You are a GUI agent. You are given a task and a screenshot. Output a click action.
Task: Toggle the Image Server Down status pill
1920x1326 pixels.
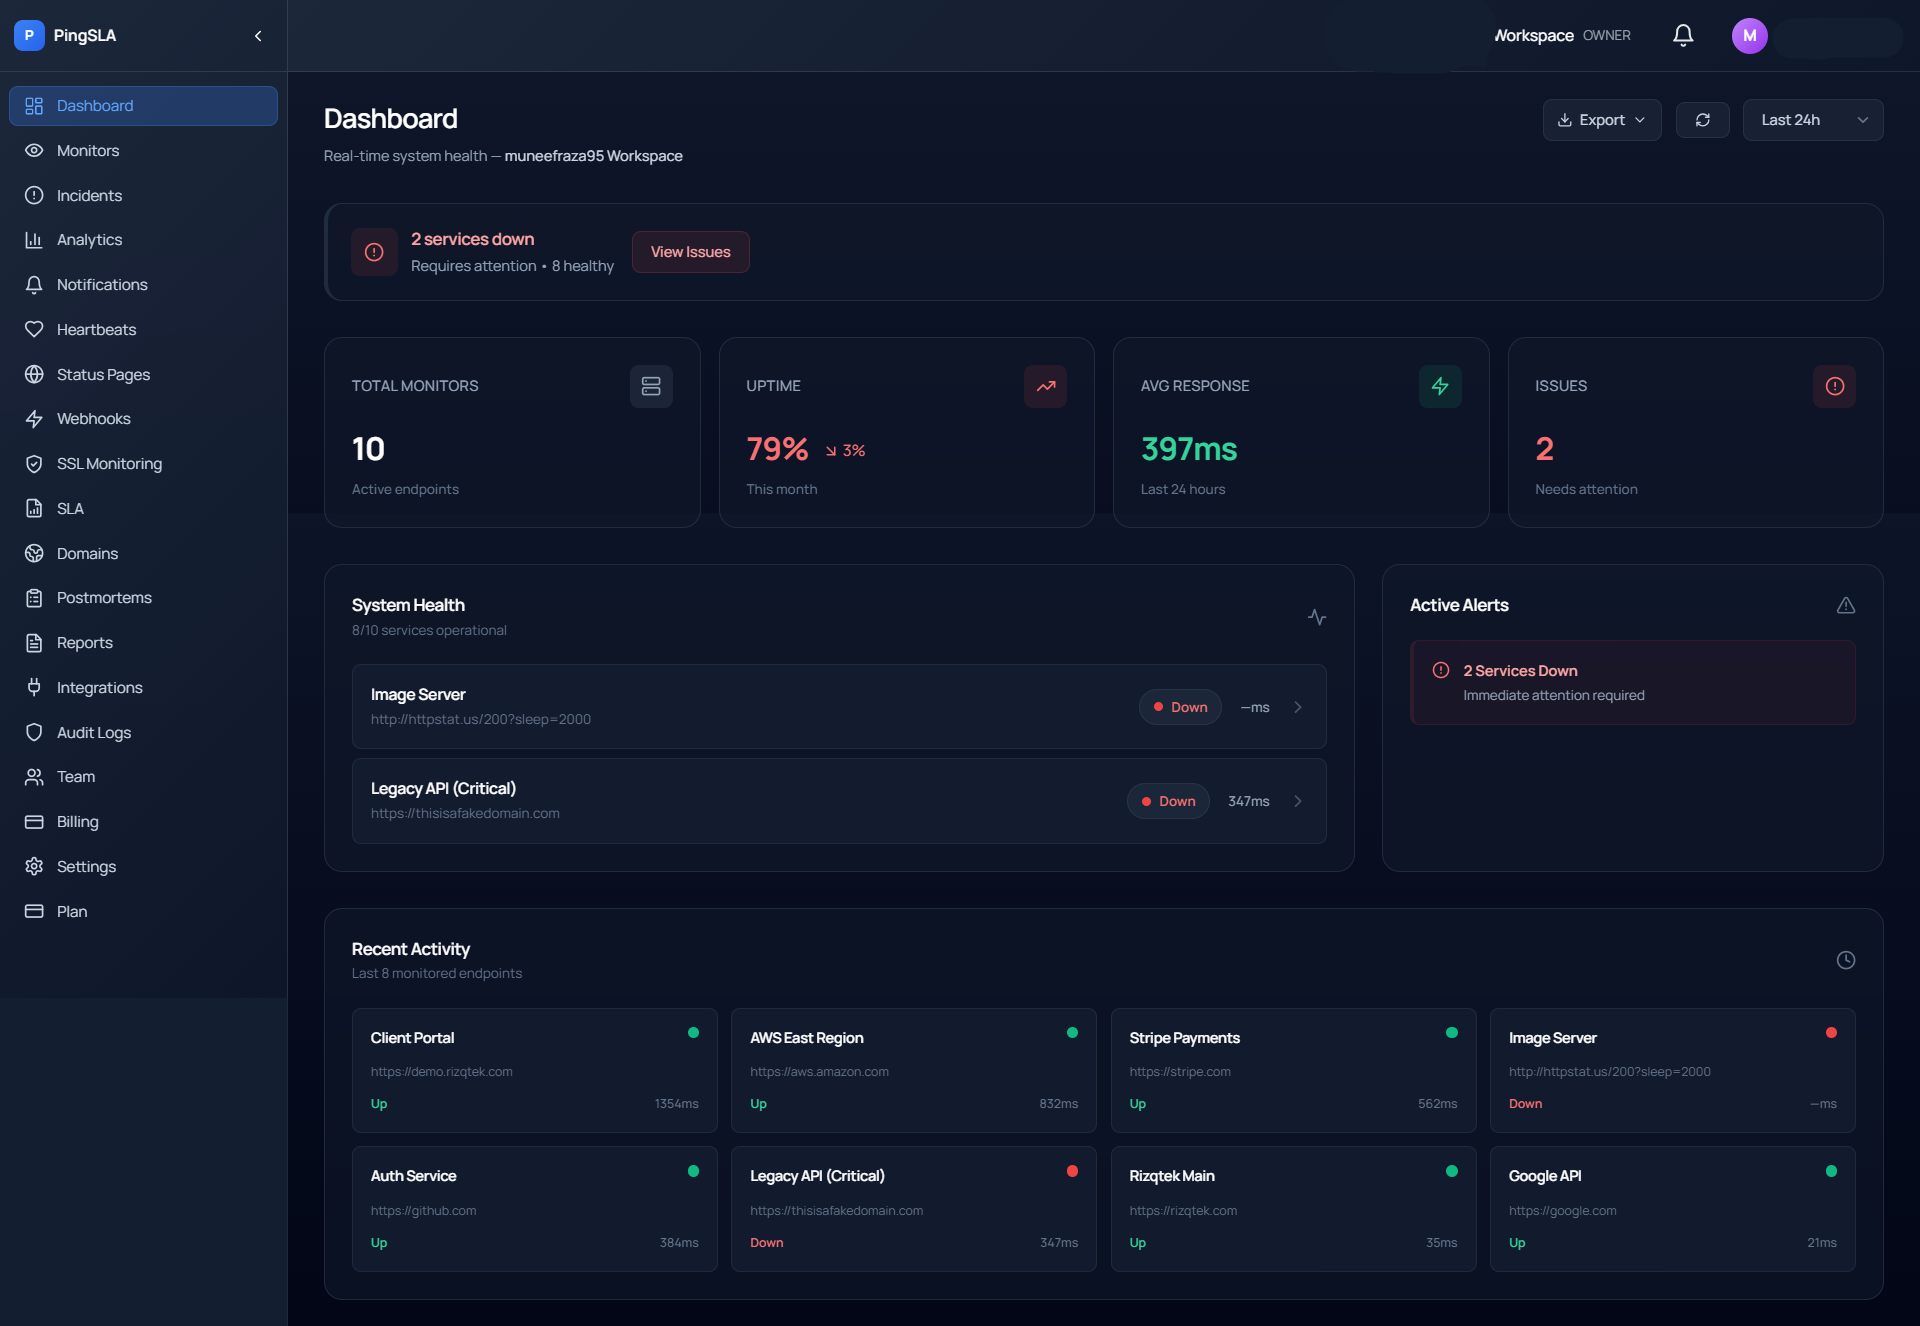[x=1180, y=706]
